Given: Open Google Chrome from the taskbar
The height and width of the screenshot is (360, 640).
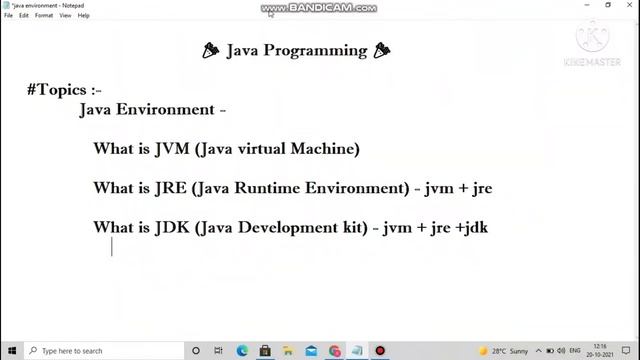Looking at the screenshot, I should pos(334,351).
